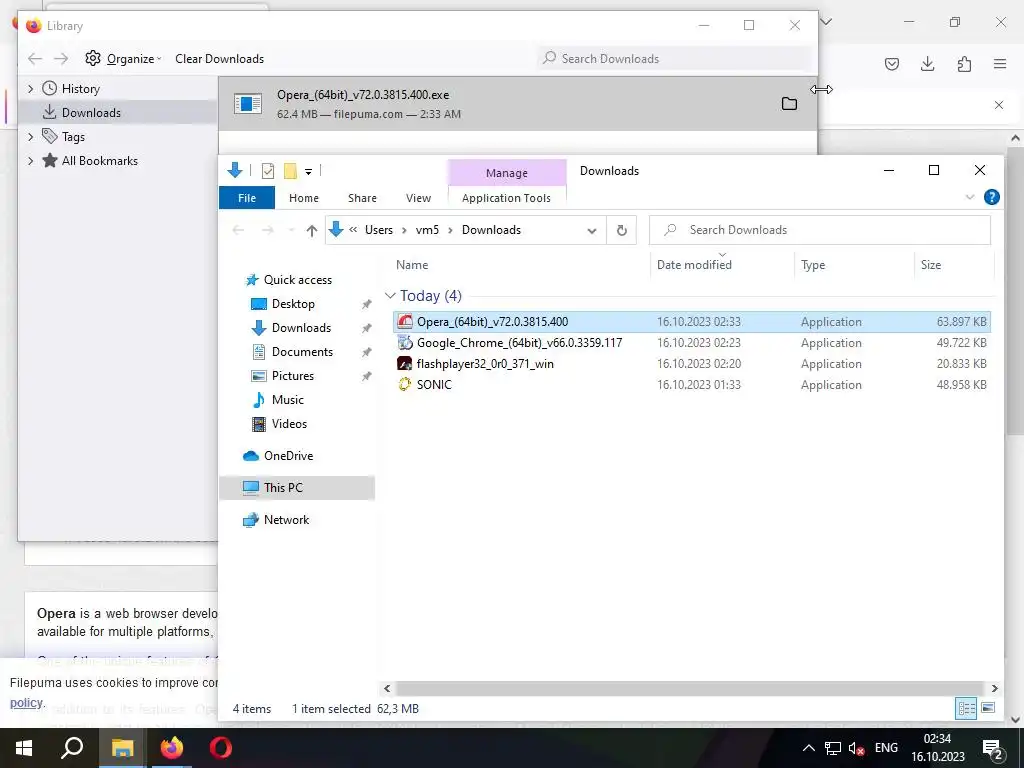
Task: Click Users in the address breadcrumb
Action: tap(379, 230)
